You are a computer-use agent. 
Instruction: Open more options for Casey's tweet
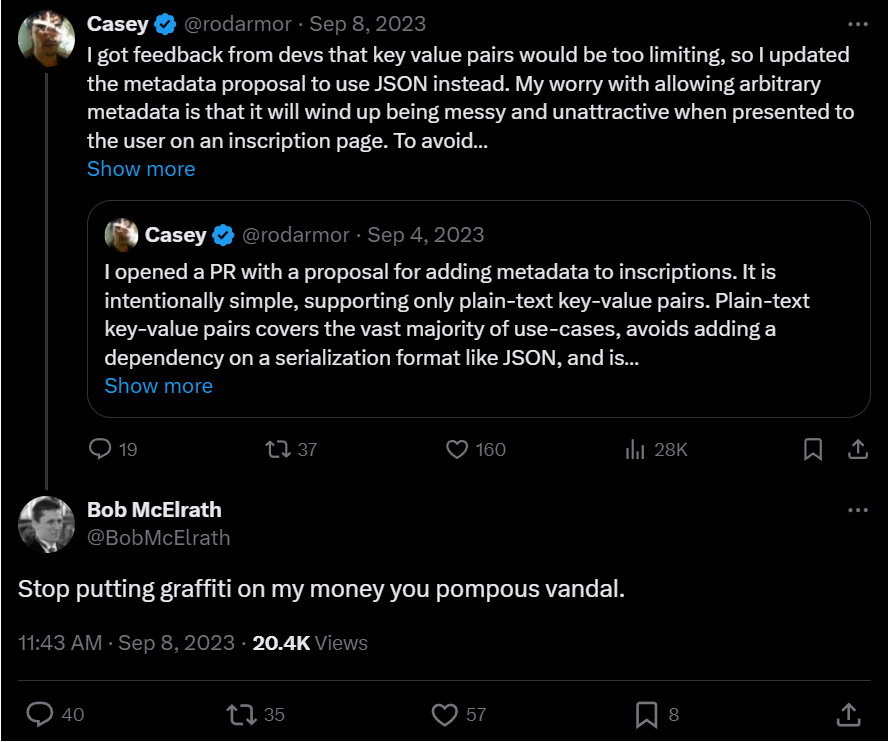858,24
